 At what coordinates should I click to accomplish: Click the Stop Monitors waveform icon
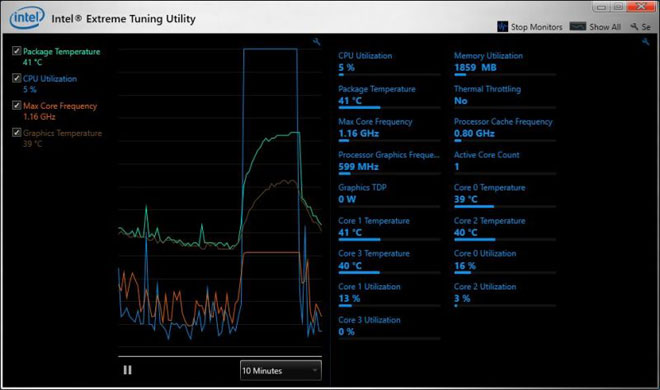[x=502, y=27]
